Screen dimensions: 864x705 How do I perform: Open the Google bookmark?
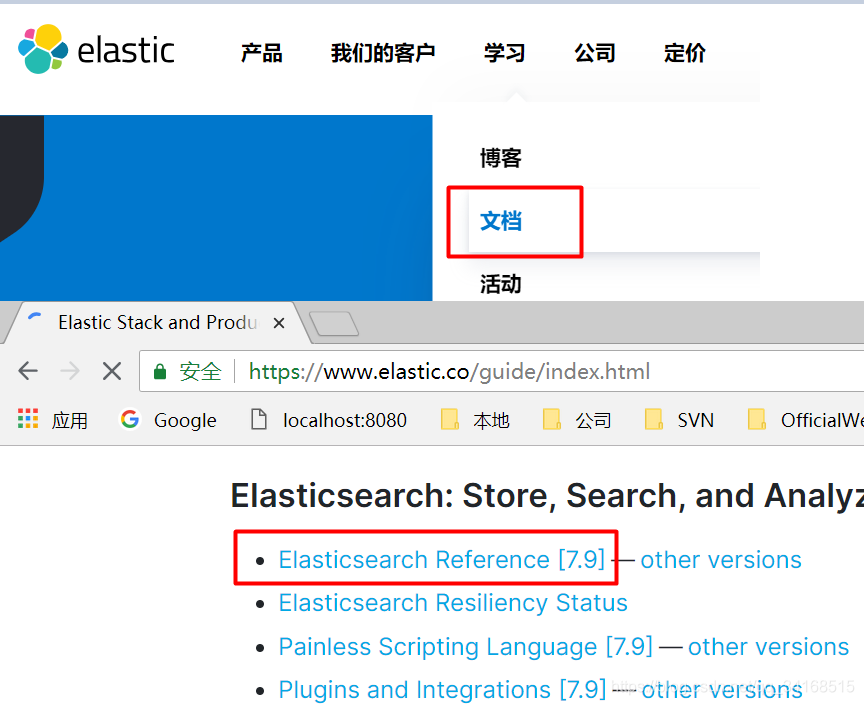[x=169, y=420]
